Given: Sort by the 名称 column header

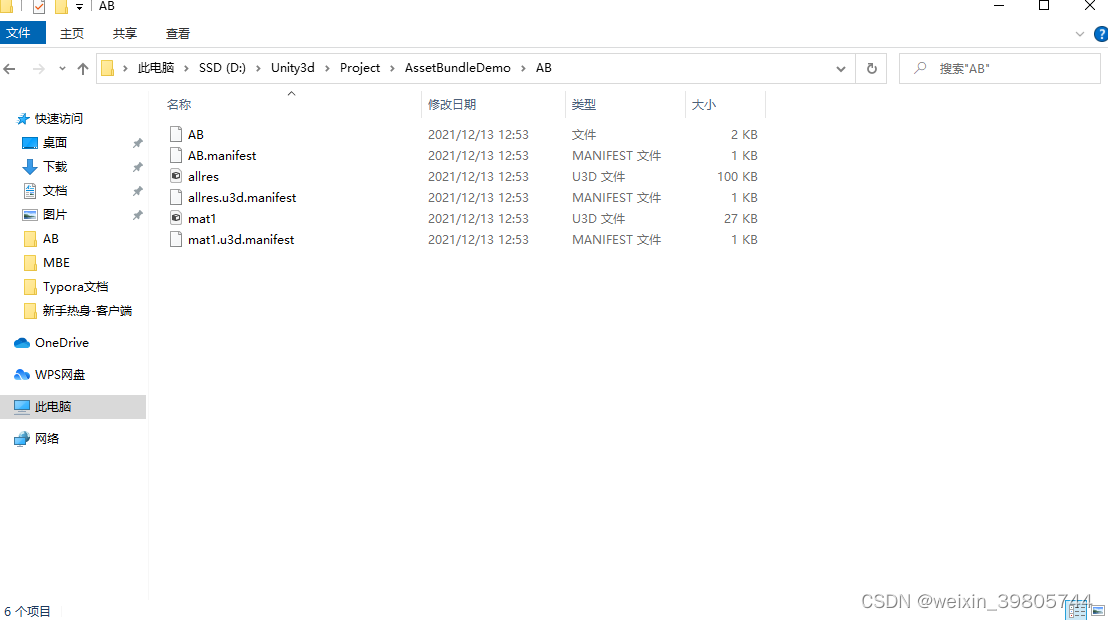Looking at the screenshot, I should click(x=179, y=105).
